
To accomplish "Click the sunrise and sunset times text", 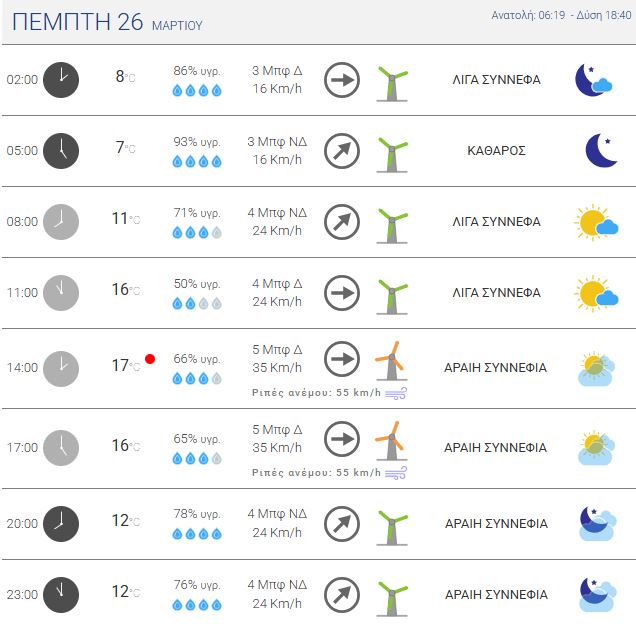I will 561,15.
